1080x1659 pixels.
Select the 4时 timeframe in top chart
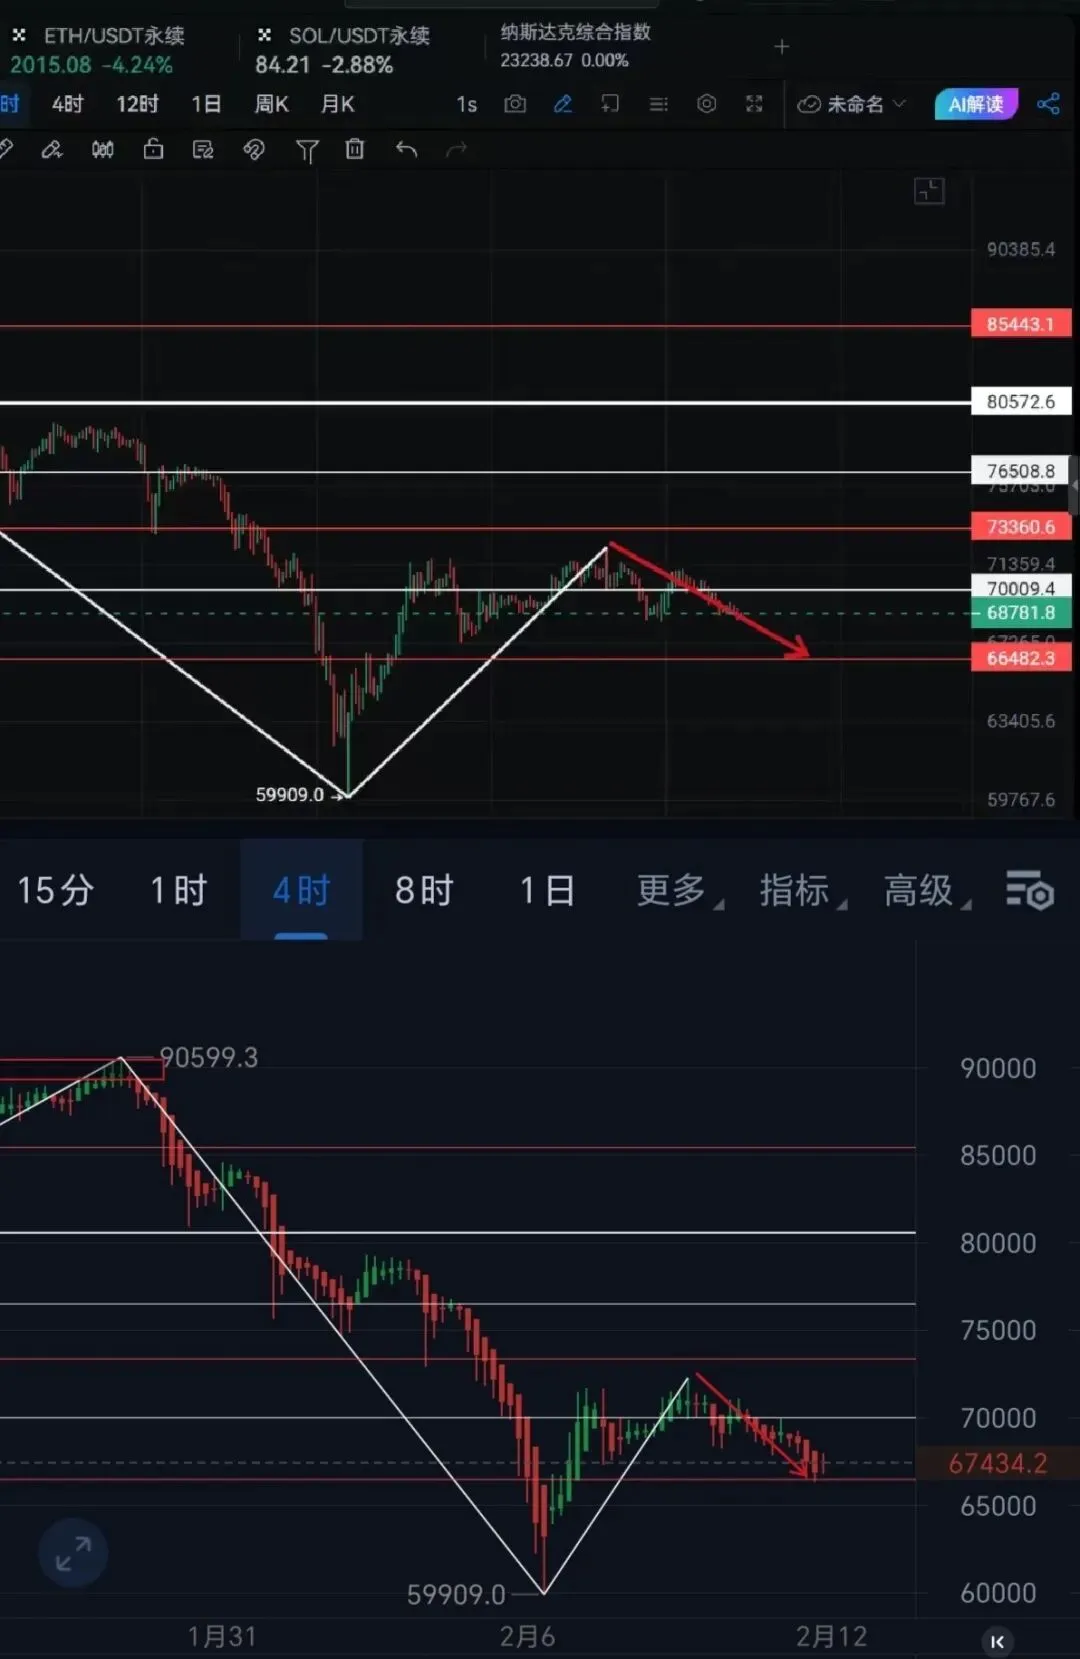click(67, 104)
